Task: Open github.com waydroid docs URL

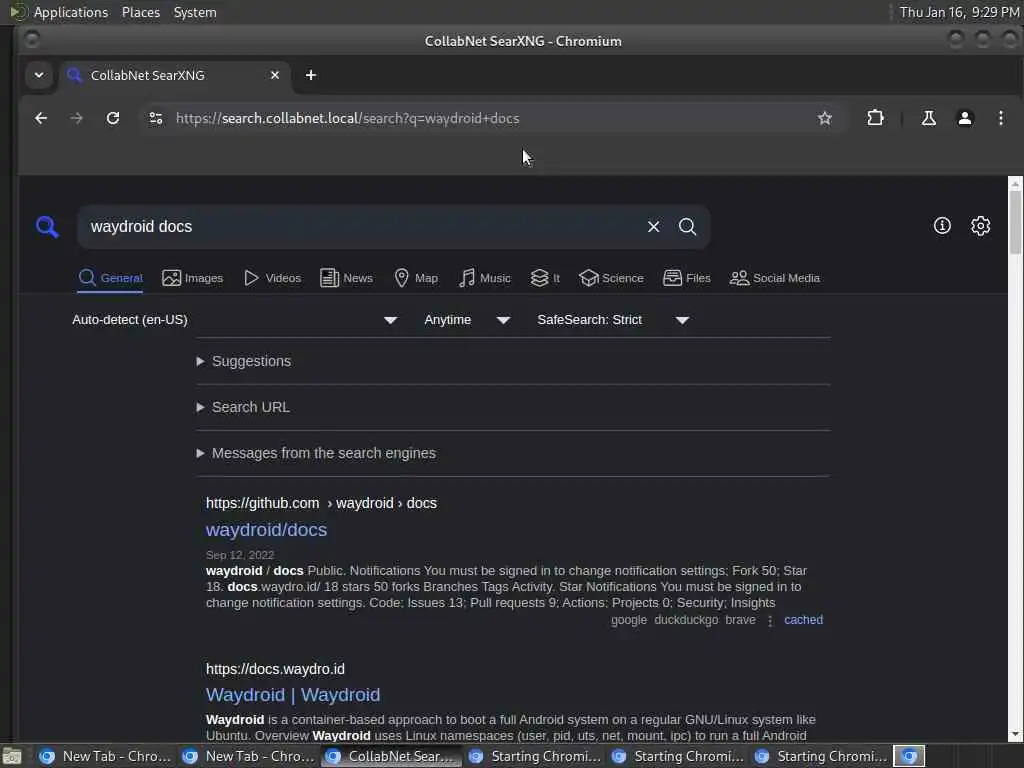Action: click(321, 503)
